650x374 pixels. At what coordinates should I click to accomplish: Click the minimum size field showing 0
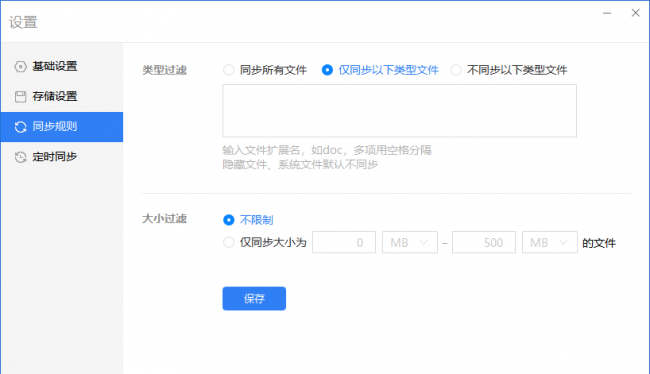pyautogui.click(x=344, y=242)
